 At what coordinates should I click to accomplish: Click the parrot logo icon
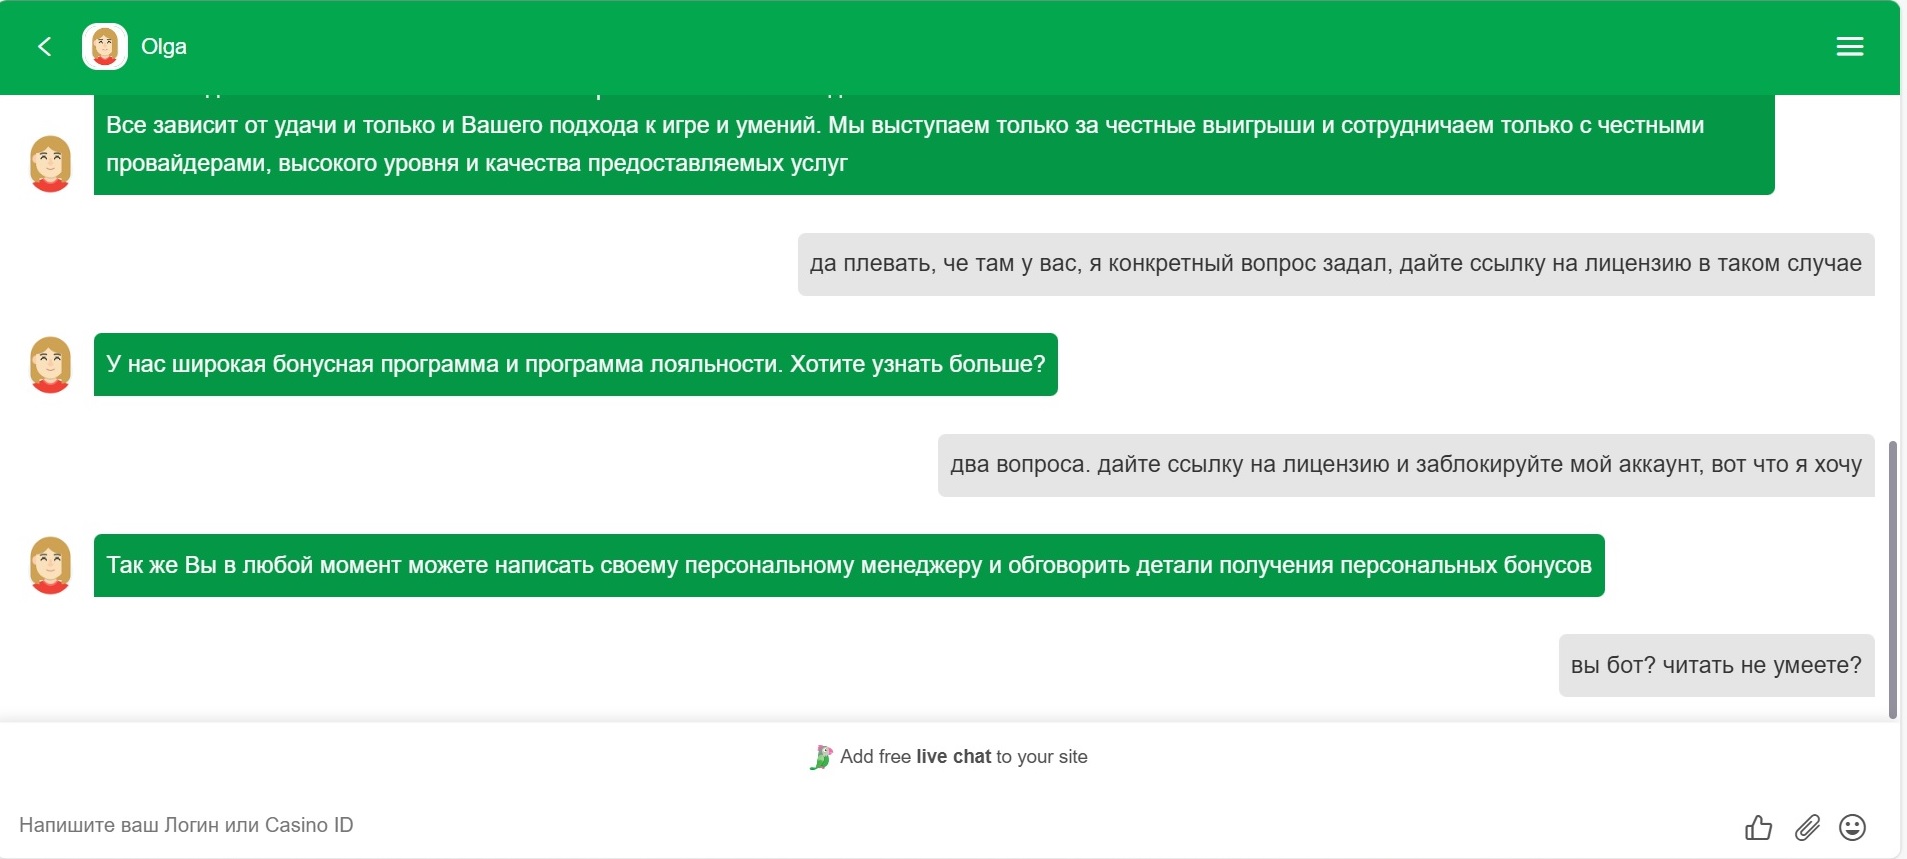click(821, 758)
